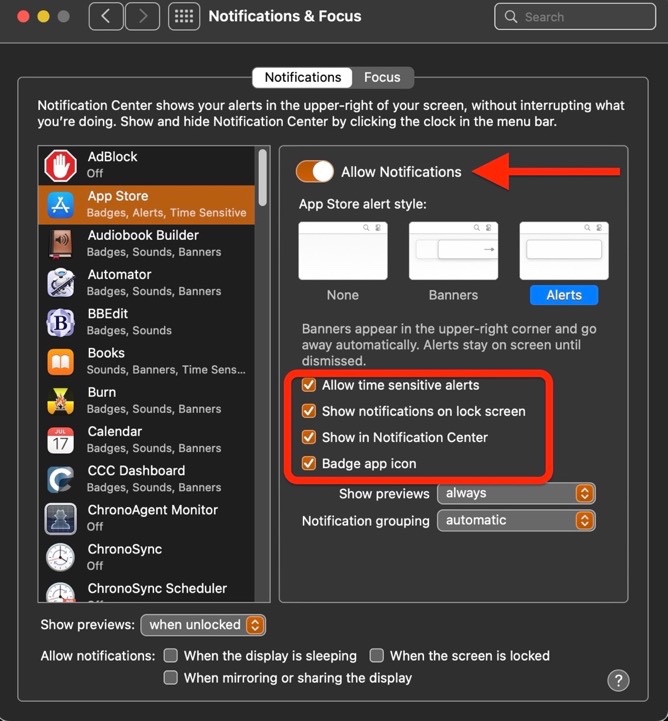Click the Calendar app icon
Viewport: 668px width, 721px height.
(x=60, y=440)
